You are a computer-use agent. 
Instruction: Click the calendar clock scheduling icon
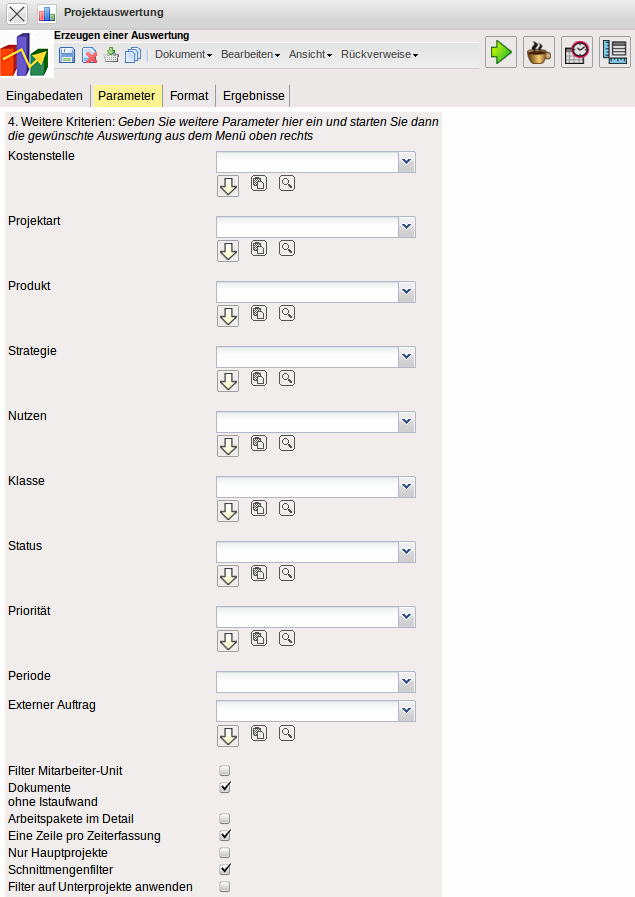tap(577, 52)
